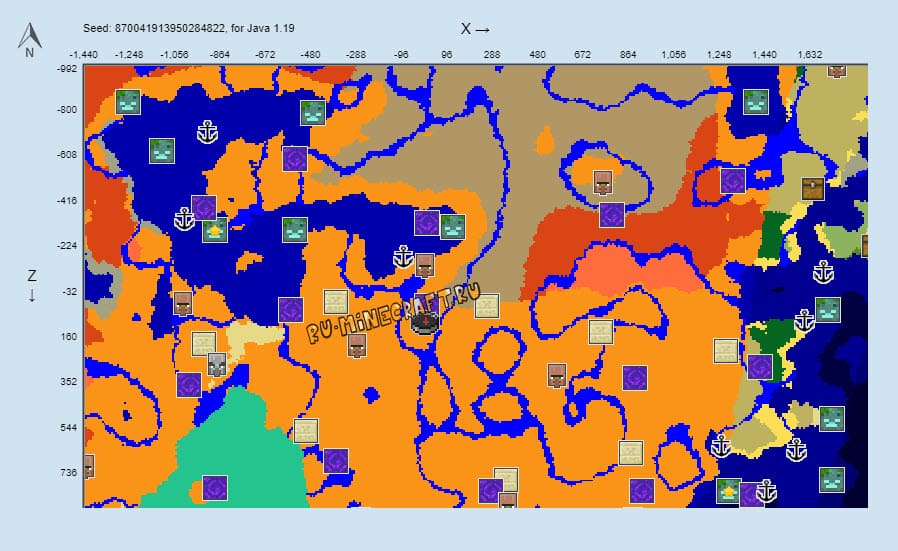
Task: Click shipwreck anchor left of the starred western monument
Action: click(x=184, y=219)
